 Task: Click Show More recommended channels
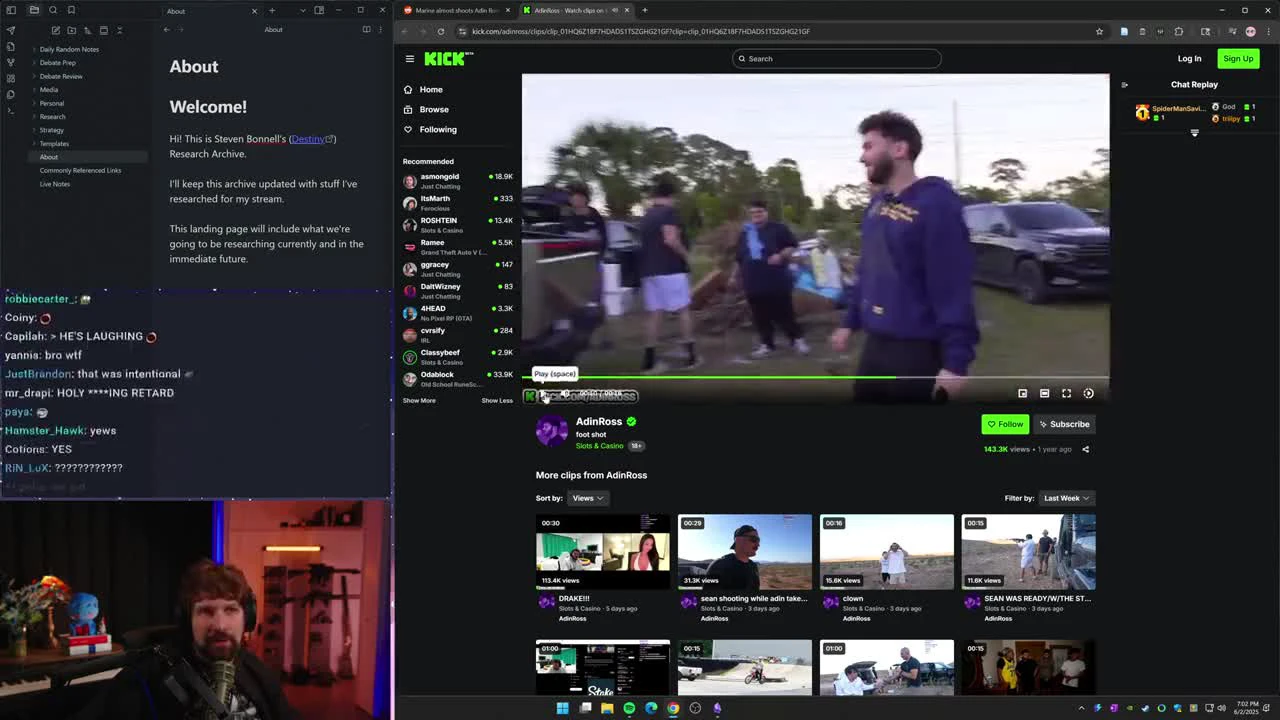pos(419,400)
